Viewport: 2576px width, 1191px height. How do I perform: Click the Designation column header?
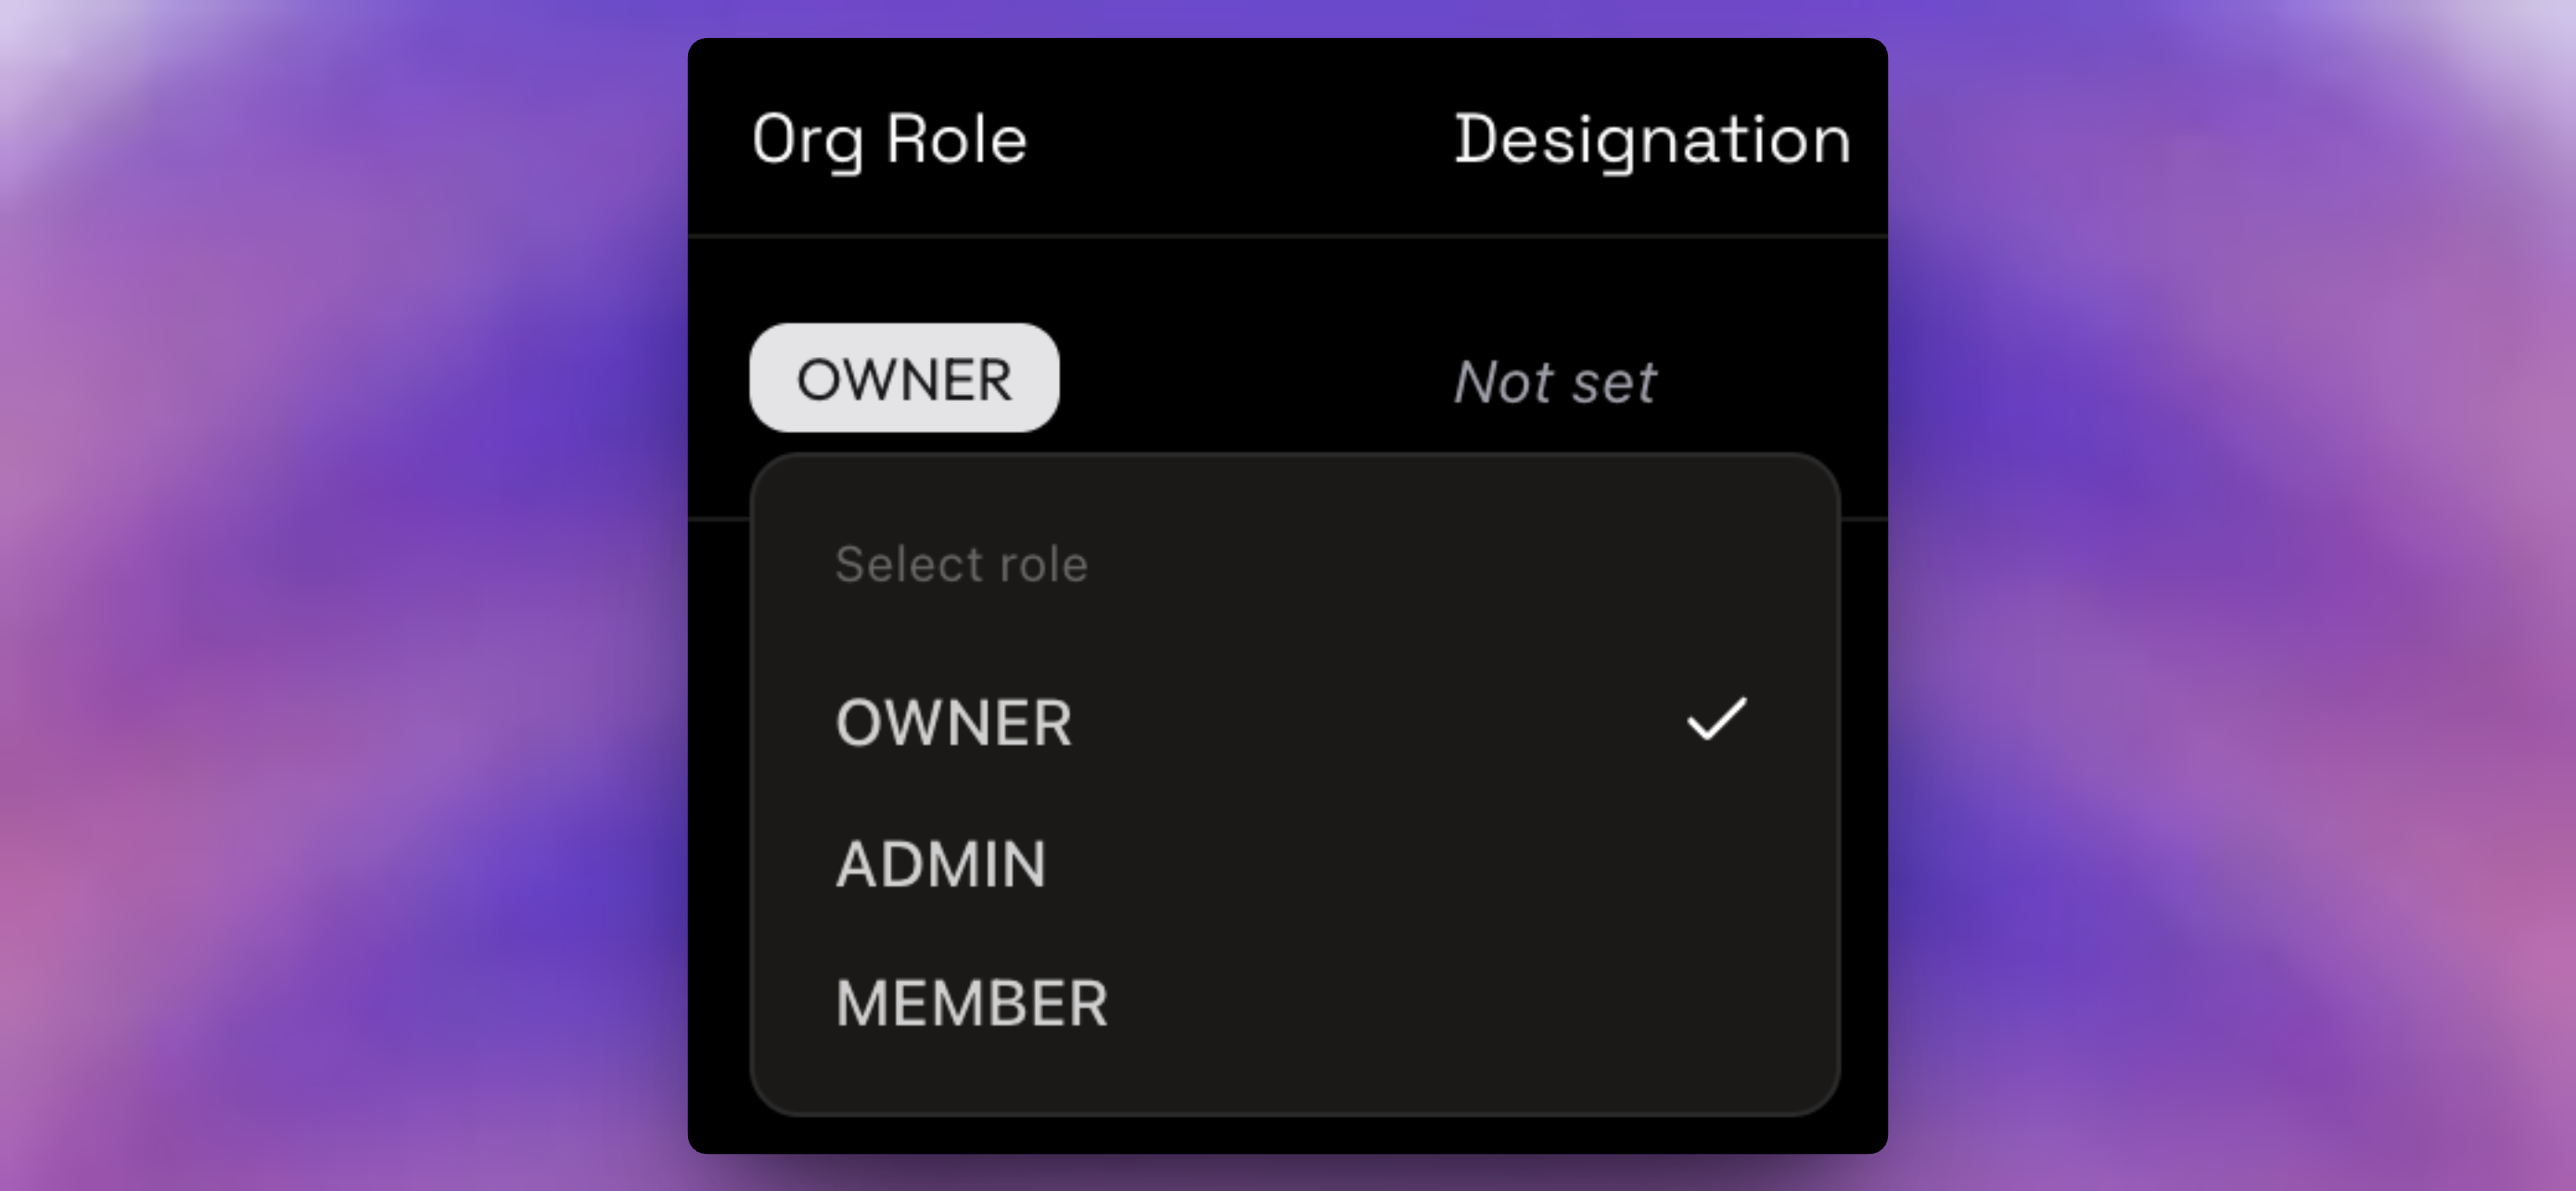coord(1652,140)
